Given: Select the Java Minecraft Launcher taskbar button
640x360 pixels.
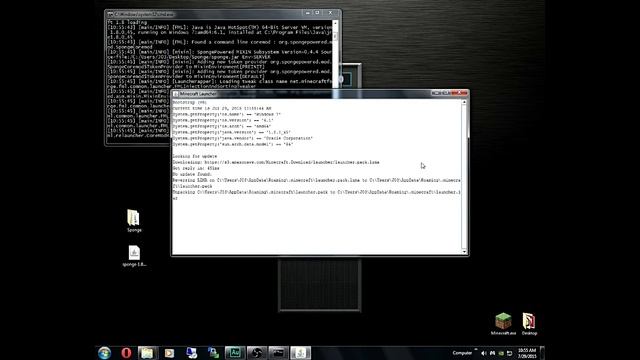Looking at the screenshot, I should pos(300,353).
